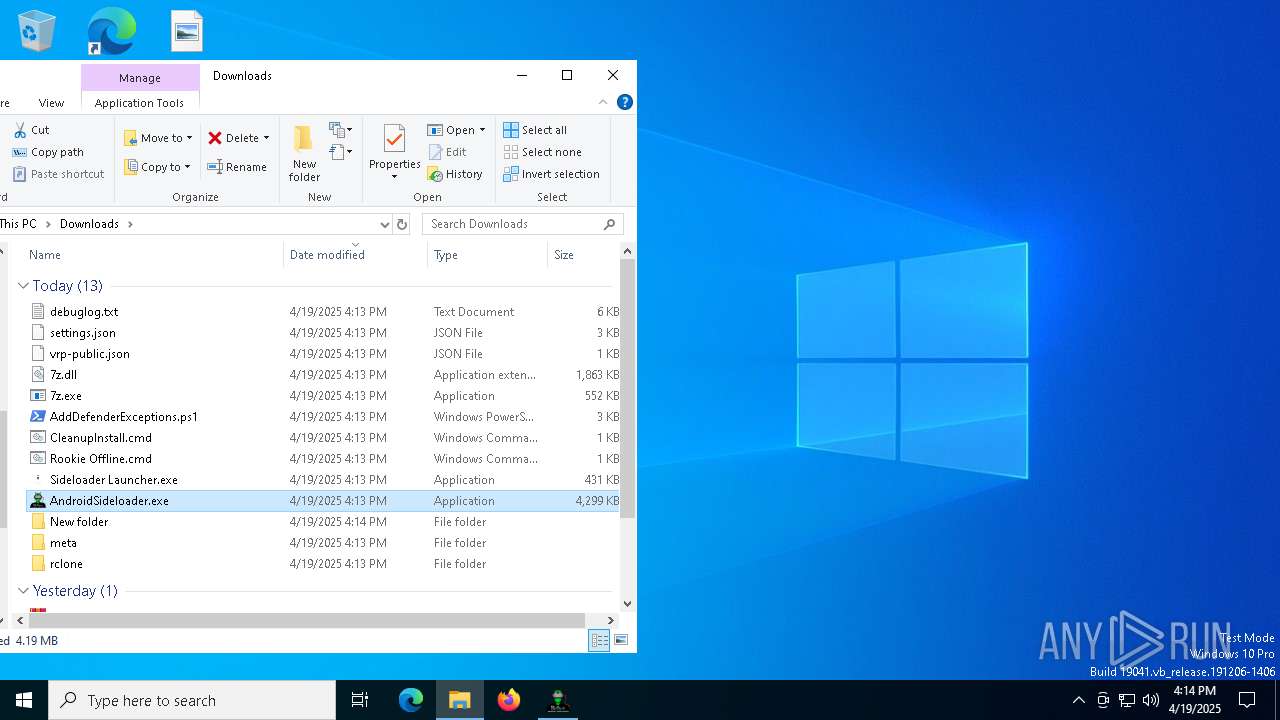Click the Rename button
The image size is (1280, 720).
click(237, 167)
